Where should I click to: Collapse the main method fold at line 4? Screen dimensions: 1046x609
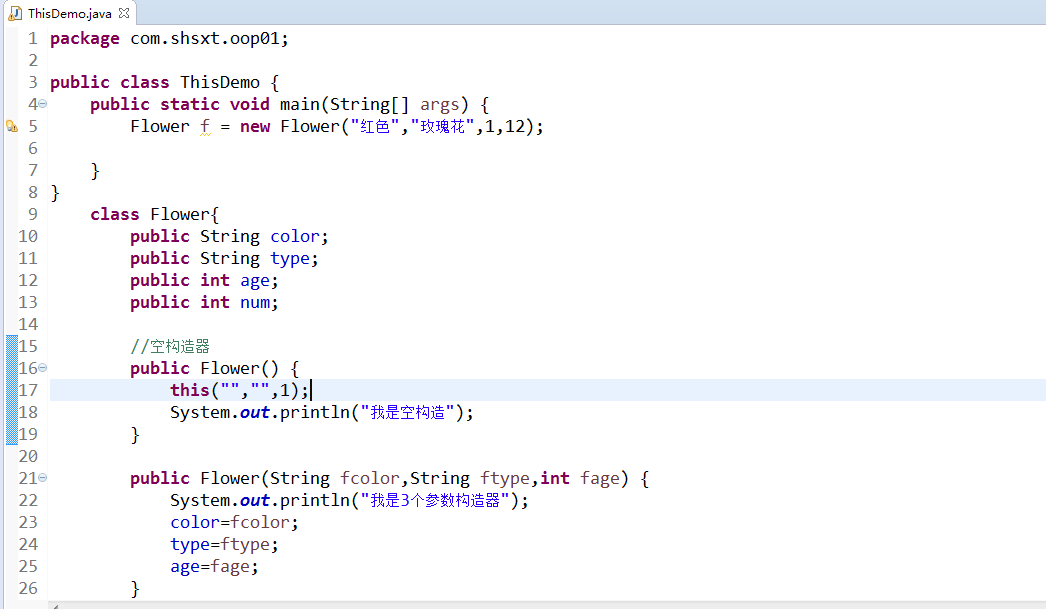pyautogui.click(x=43, y=104)
